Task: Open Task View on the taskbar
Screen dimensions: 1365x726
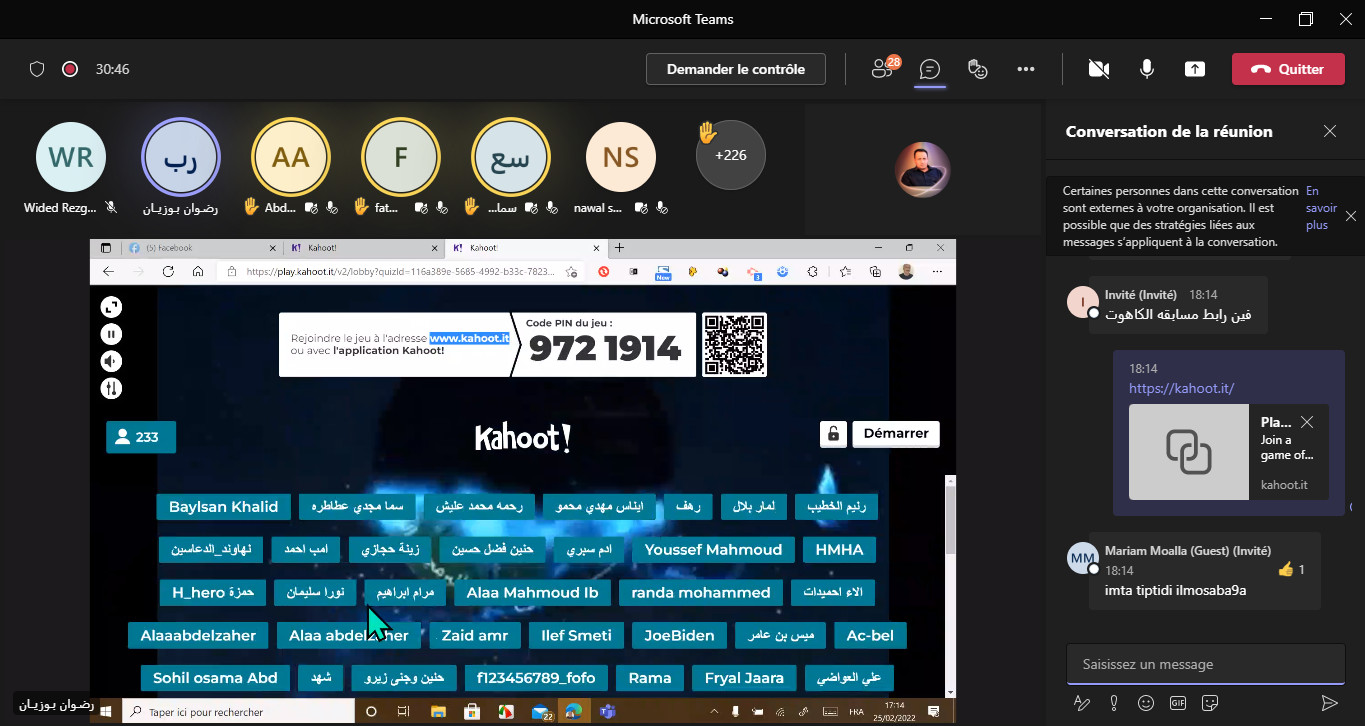Action: coord(403,712)
